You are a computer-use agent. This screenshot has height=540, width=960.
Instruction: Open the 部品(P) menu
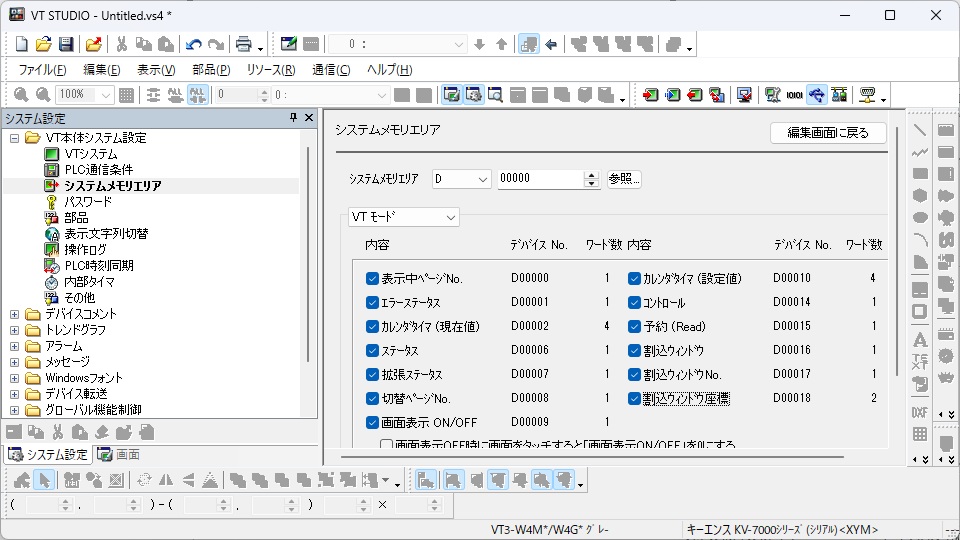click(x=211, y=70)
